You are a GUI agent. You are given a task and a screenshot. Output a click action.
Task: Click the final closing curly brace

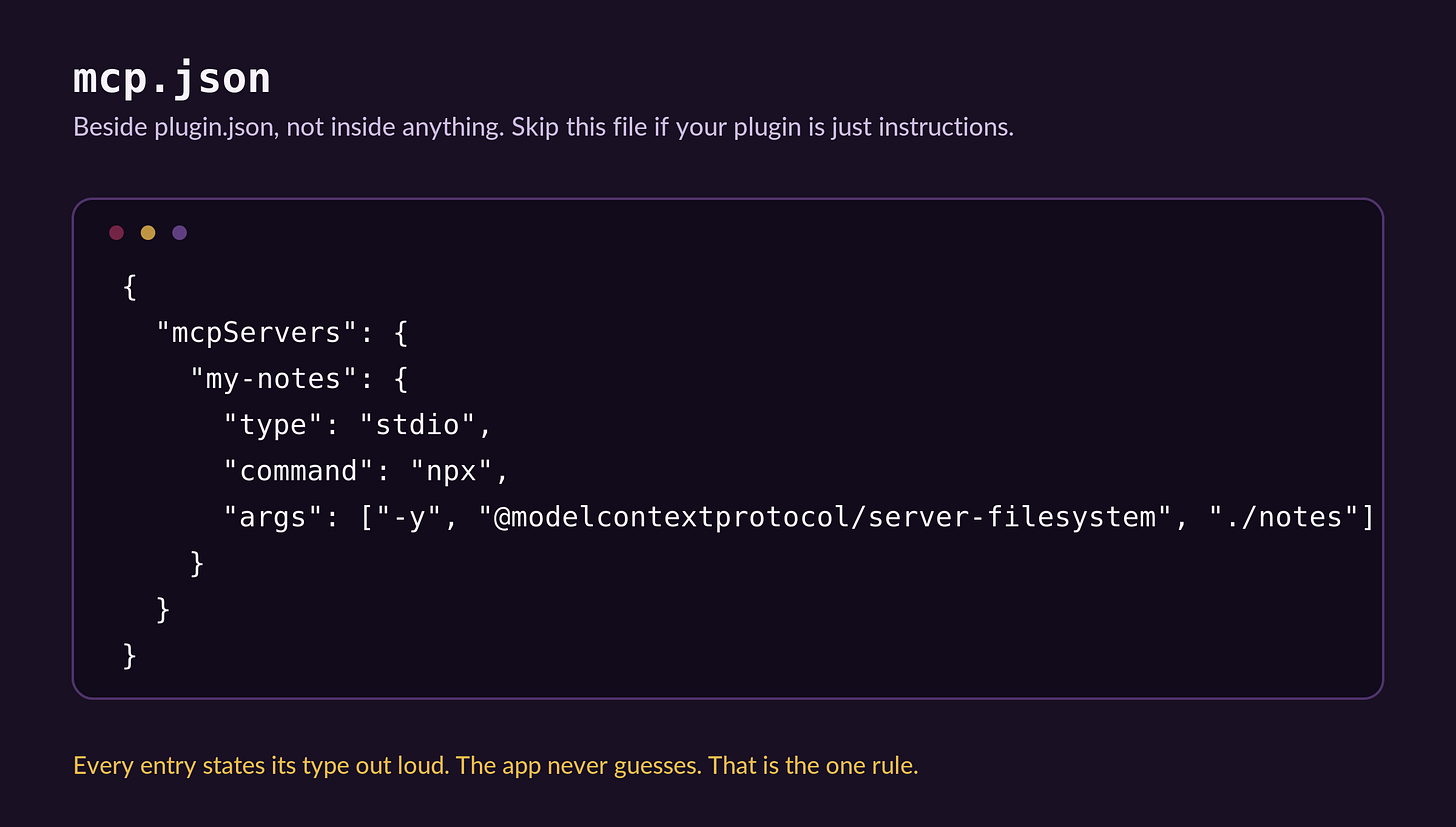[129, 655]
